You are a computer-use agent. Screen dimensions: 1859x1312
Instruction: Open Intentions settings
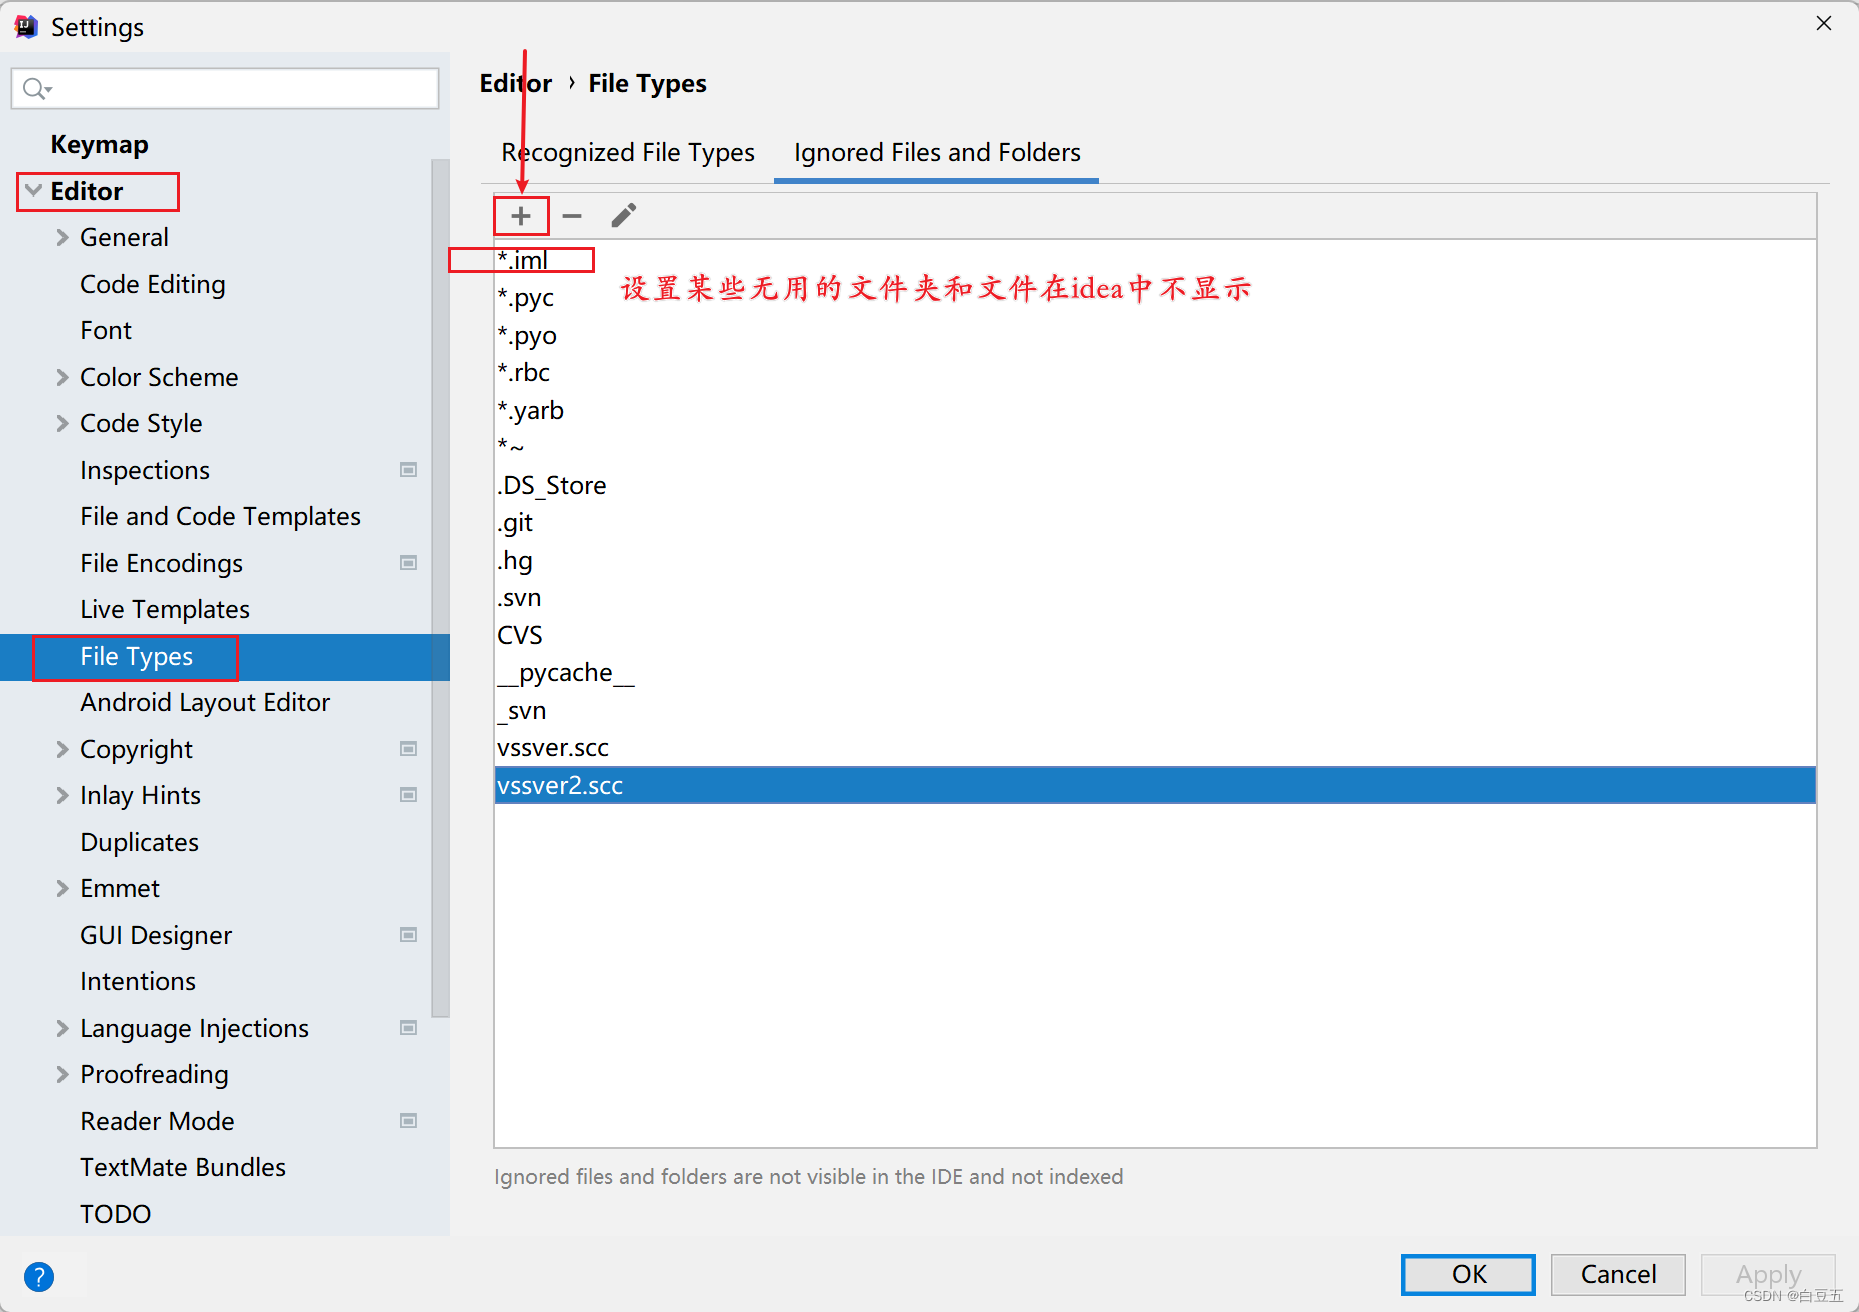coord(138,981)
